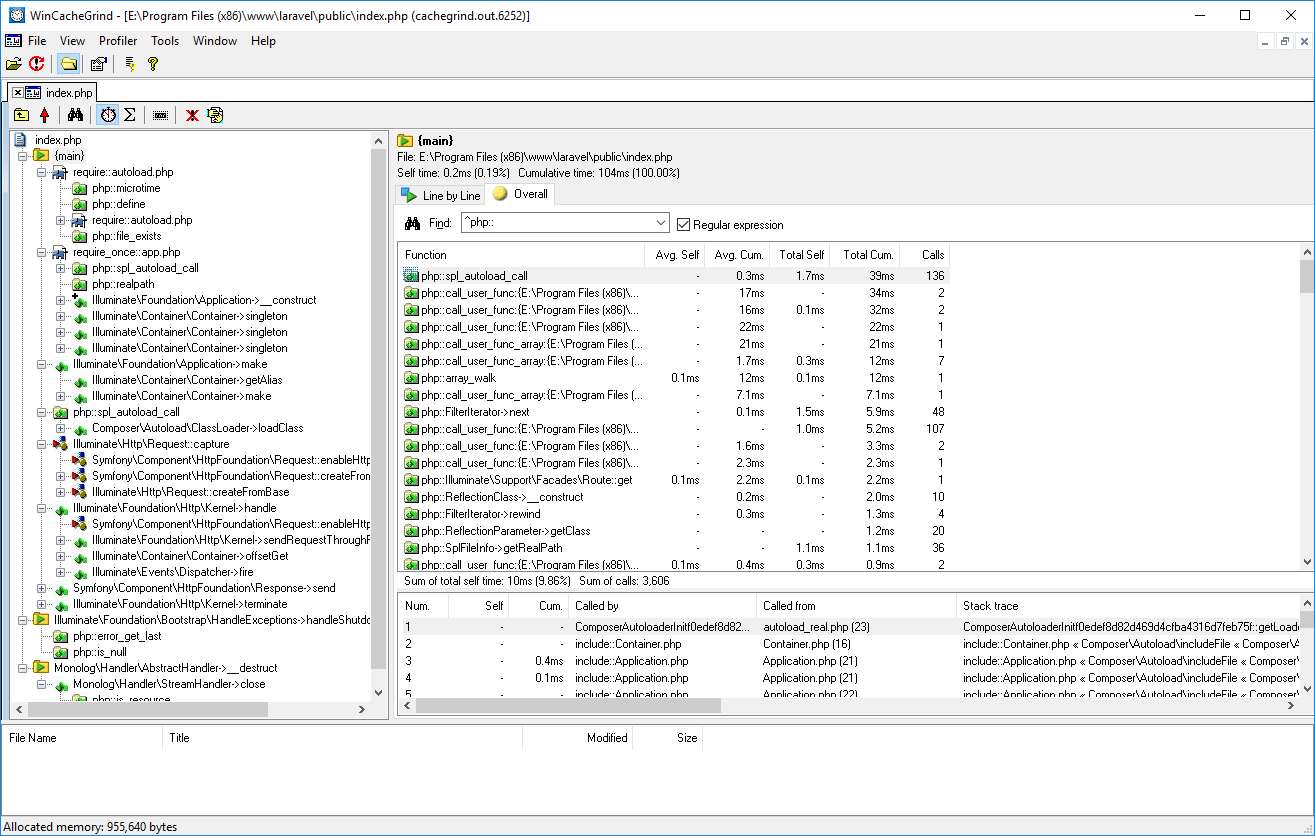Click the red up arrow icon
The width and height of the screenshot is (1315, 836).
click(44, 115)
